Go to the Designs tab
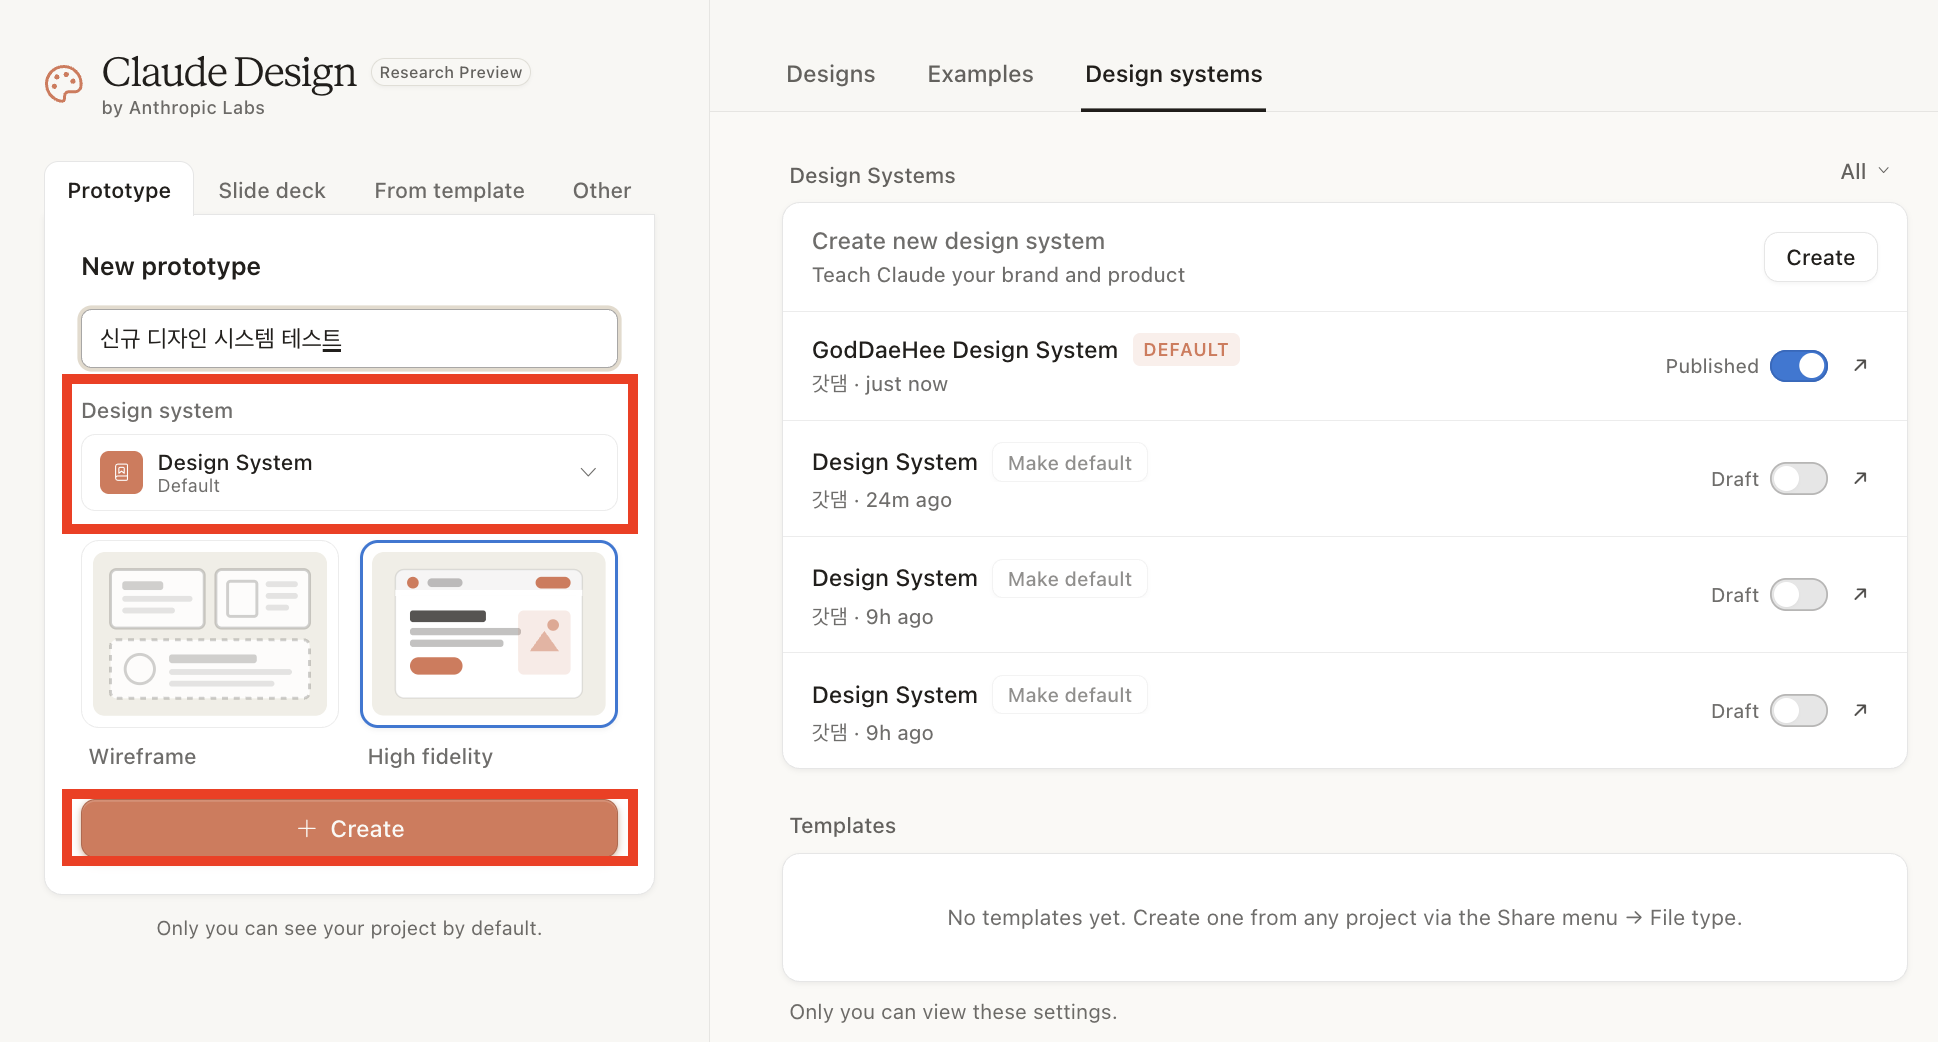1938x1042 pixels. point(830,74)
